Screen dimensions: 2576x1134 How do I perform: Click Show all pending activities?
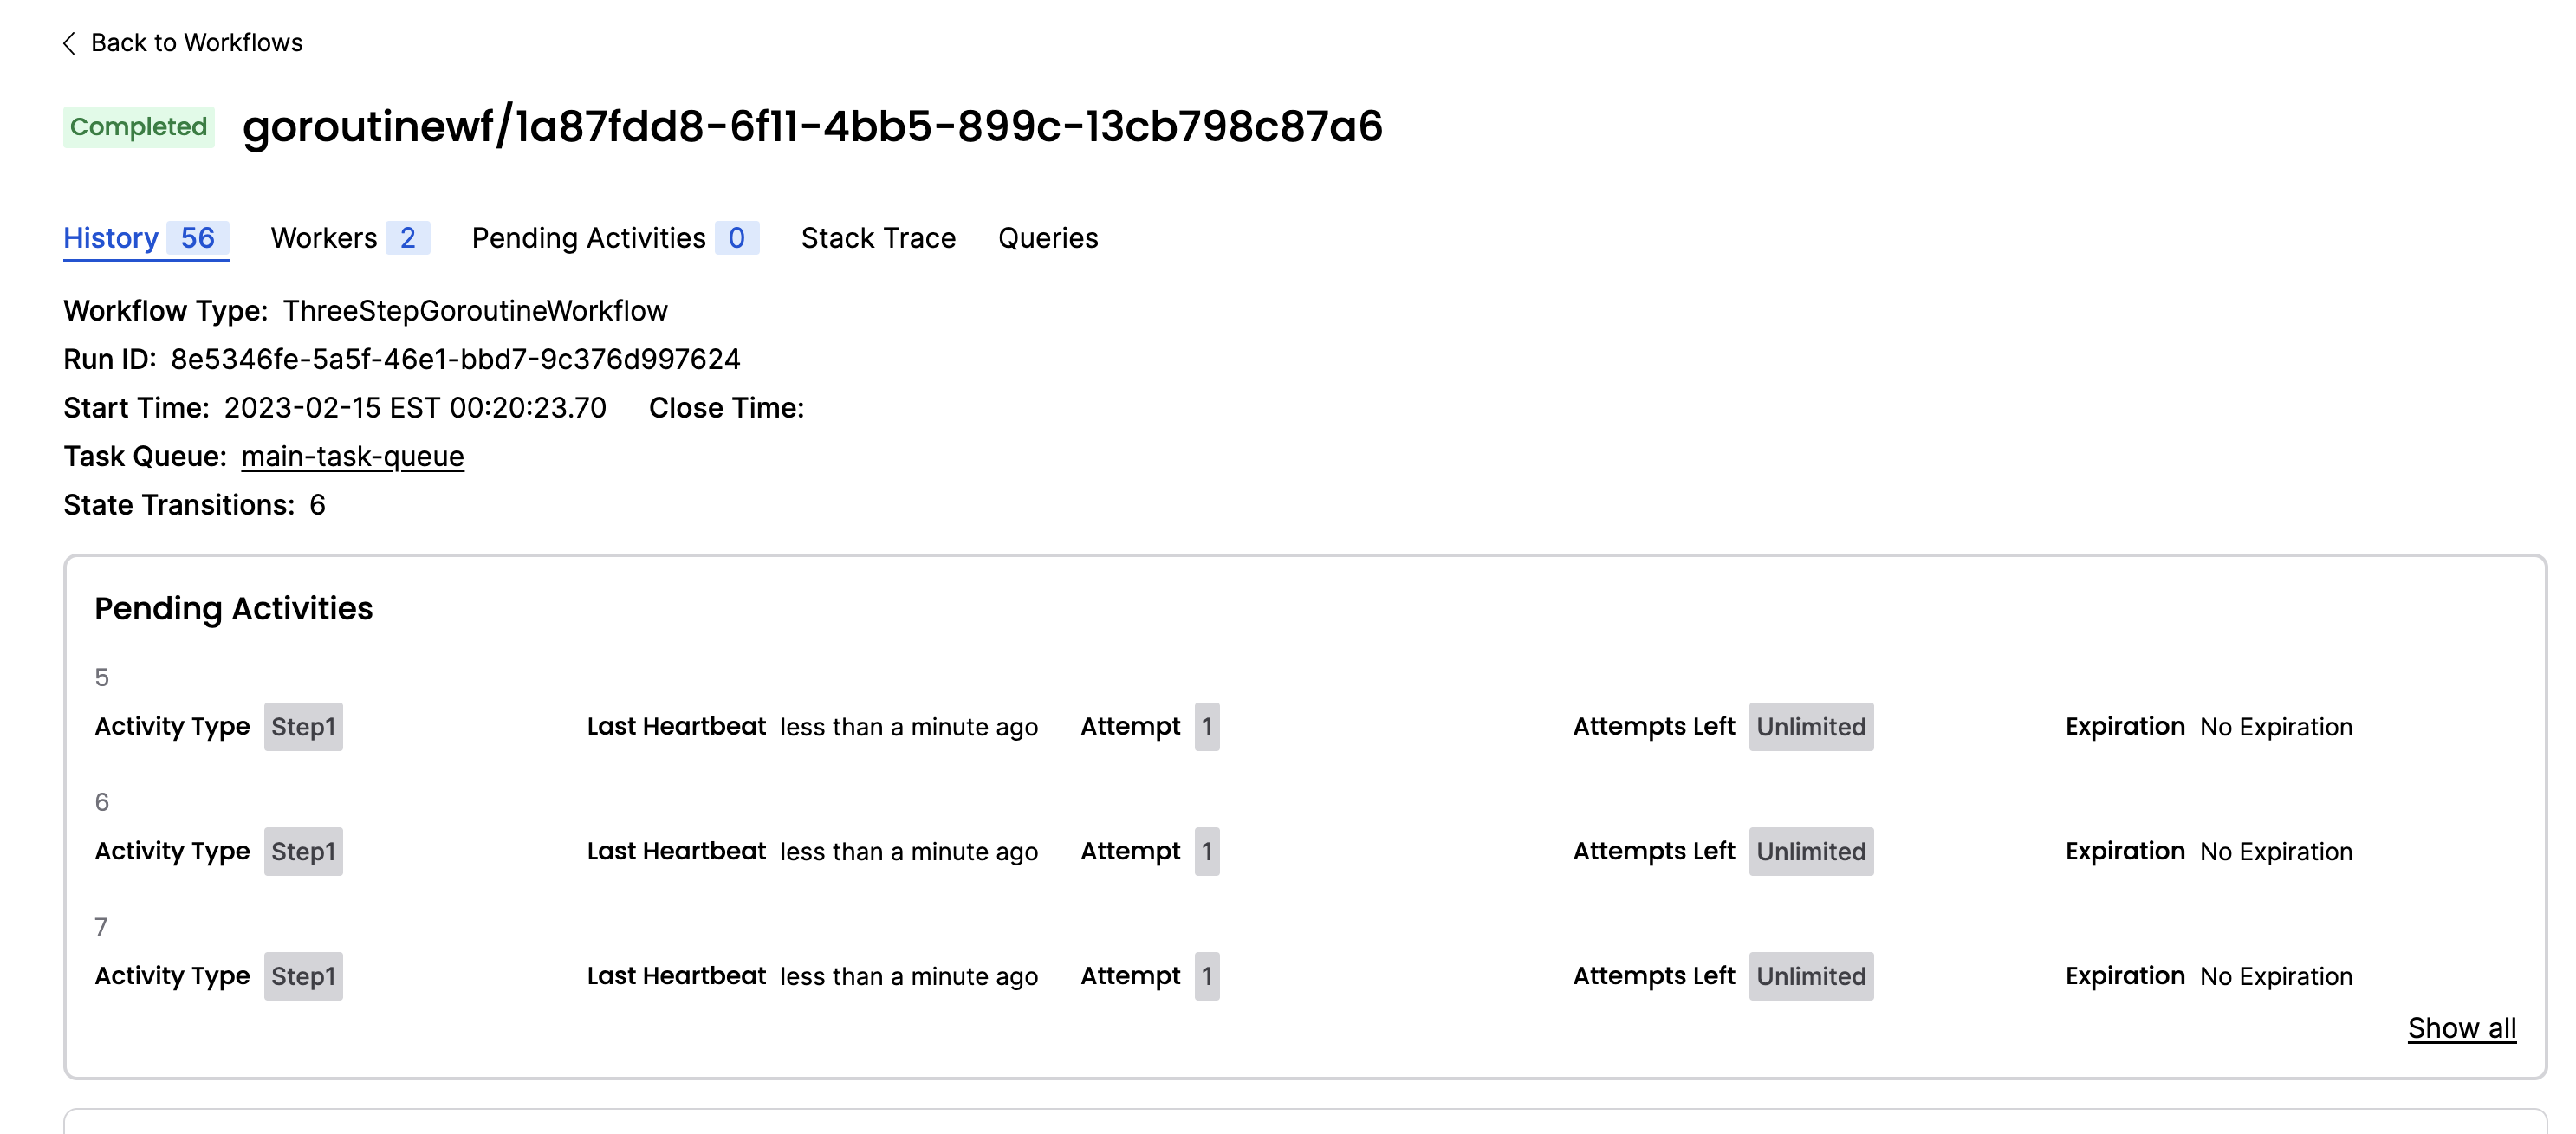pyautogui.click(x=2461, y=1027)
